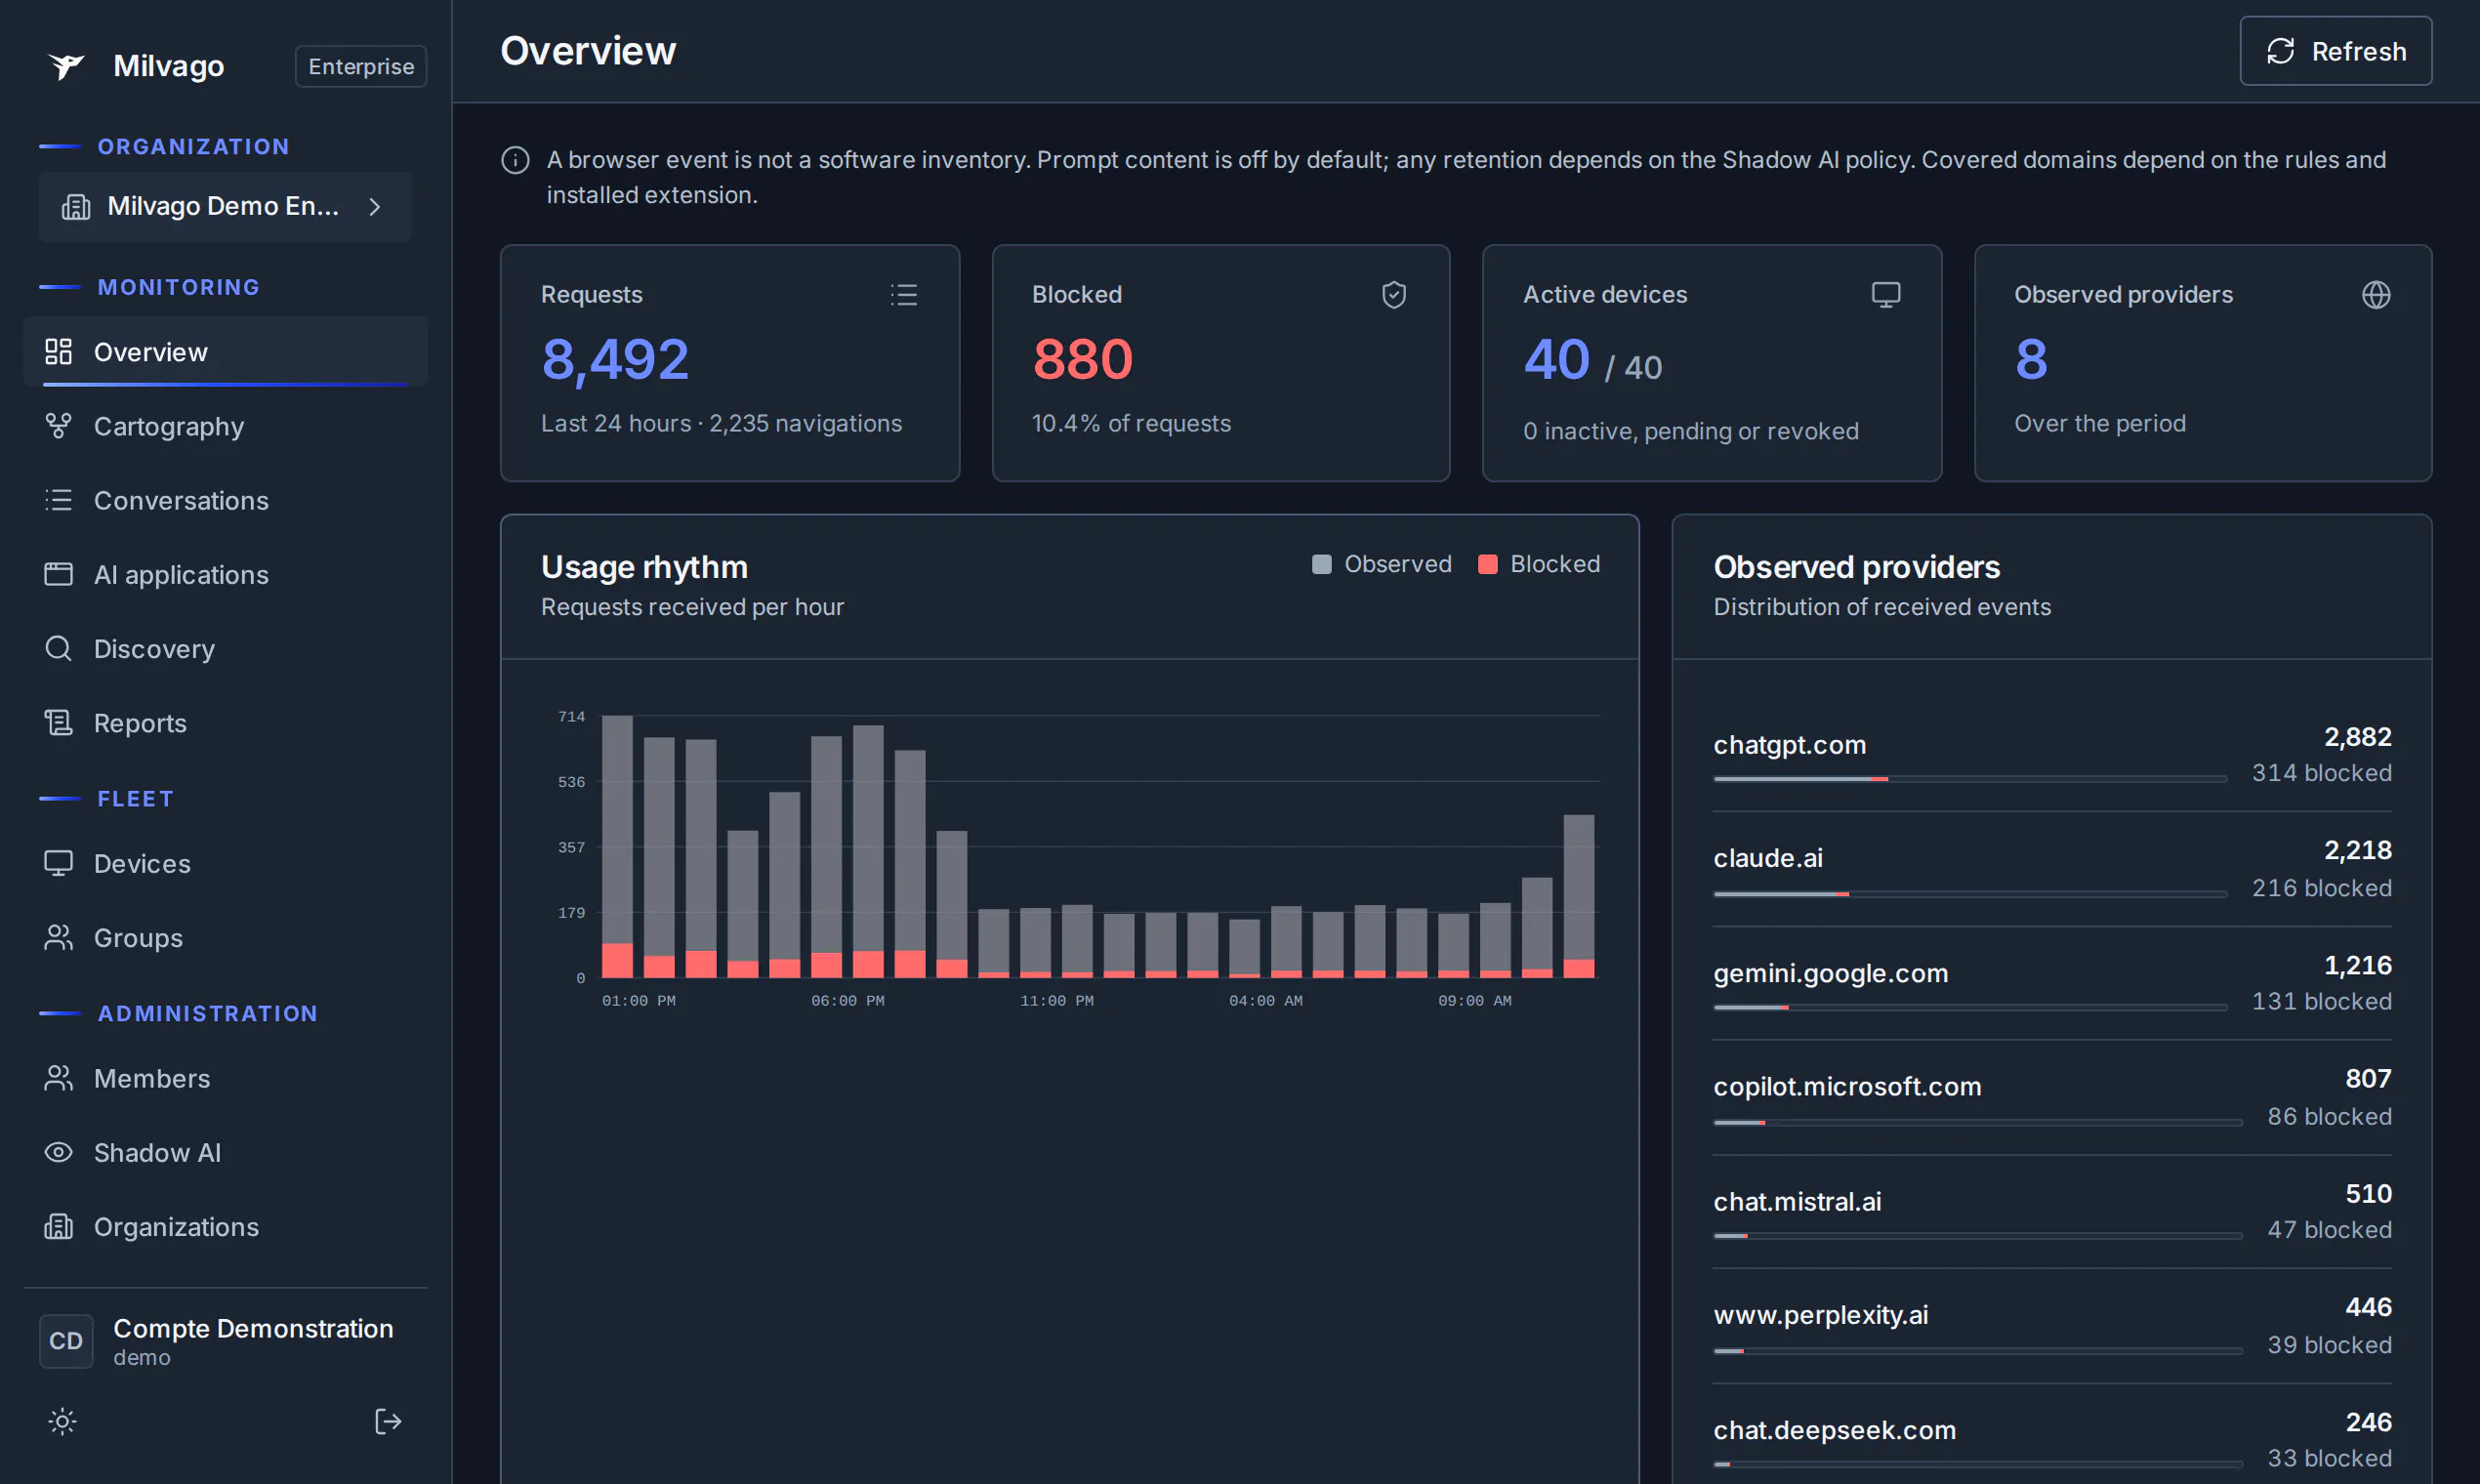The width and height of the screenshot is (2480, 1484).
Task: Open the Organizations page
Action: pyautogui.click(x=225, y=1227)
